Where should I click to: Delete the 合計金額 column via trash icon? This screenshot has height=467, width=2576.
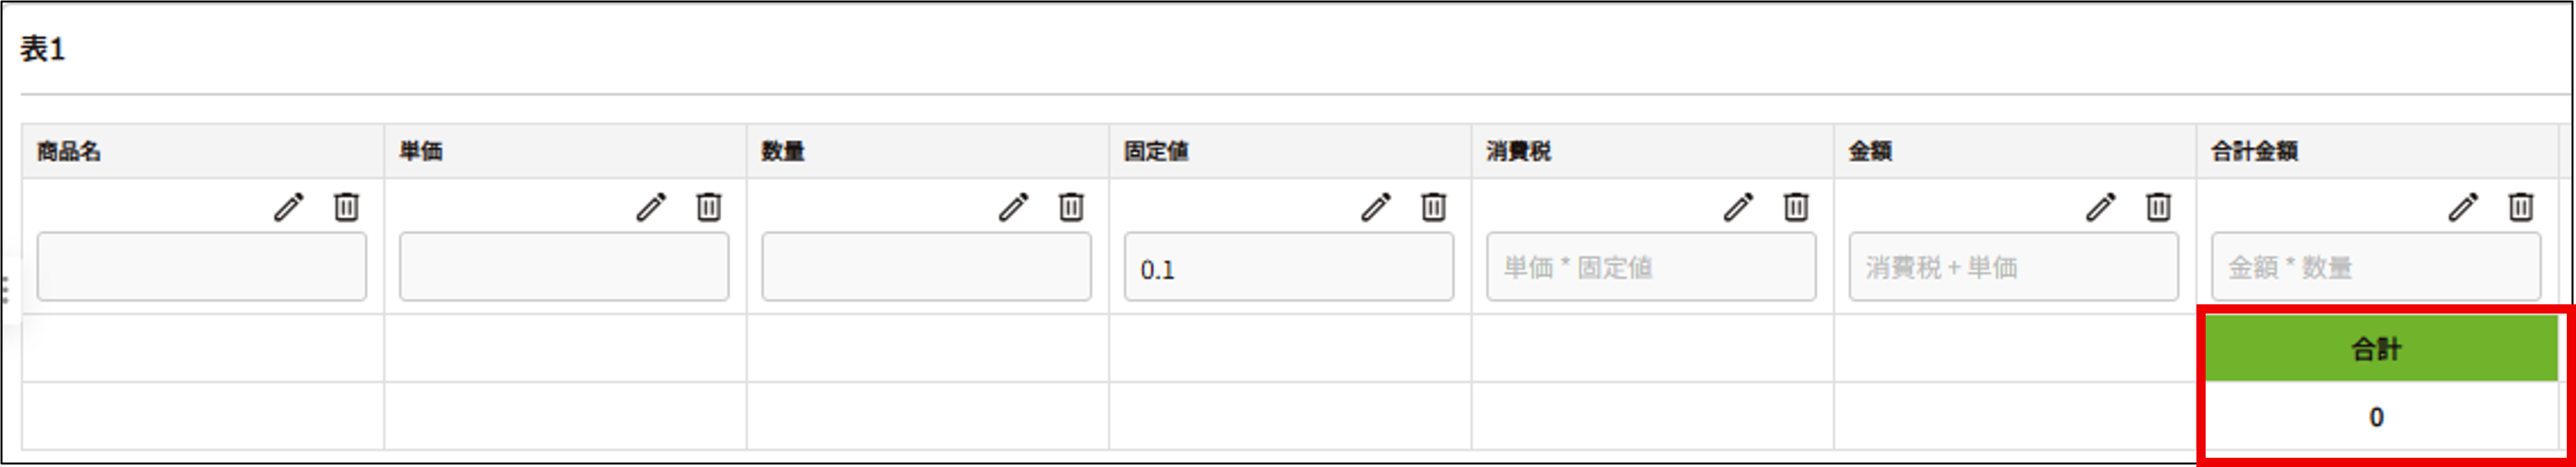[x=2520, y=207]
